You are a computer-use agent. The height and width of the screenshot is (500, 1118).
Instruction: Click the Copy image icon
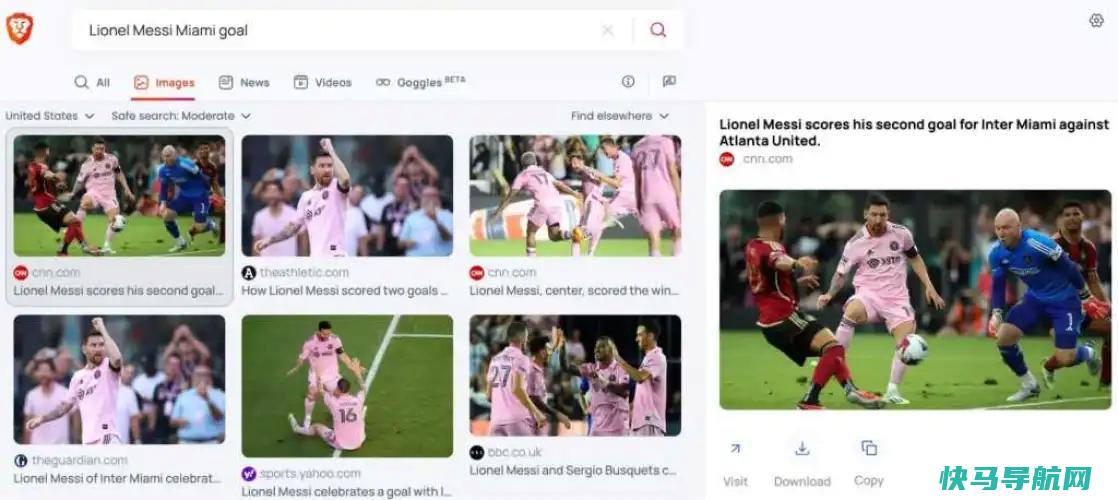coord(868,448)
